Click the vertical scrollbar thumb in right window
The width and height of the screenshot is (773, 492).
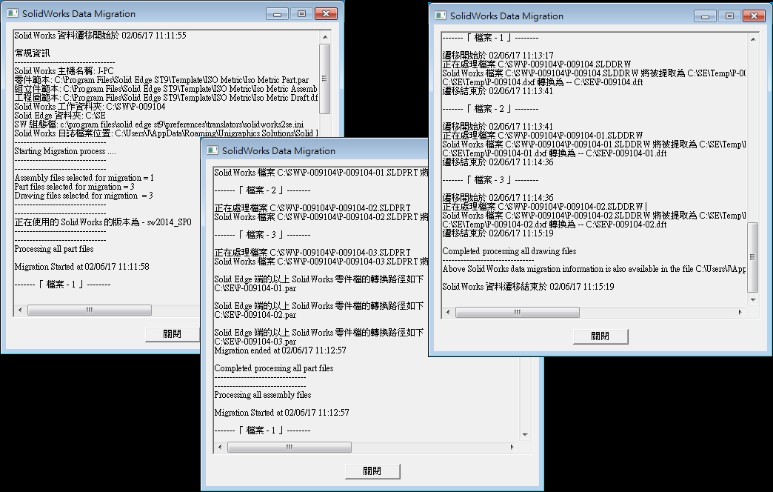pyautogui.click(x=753, y=257)
